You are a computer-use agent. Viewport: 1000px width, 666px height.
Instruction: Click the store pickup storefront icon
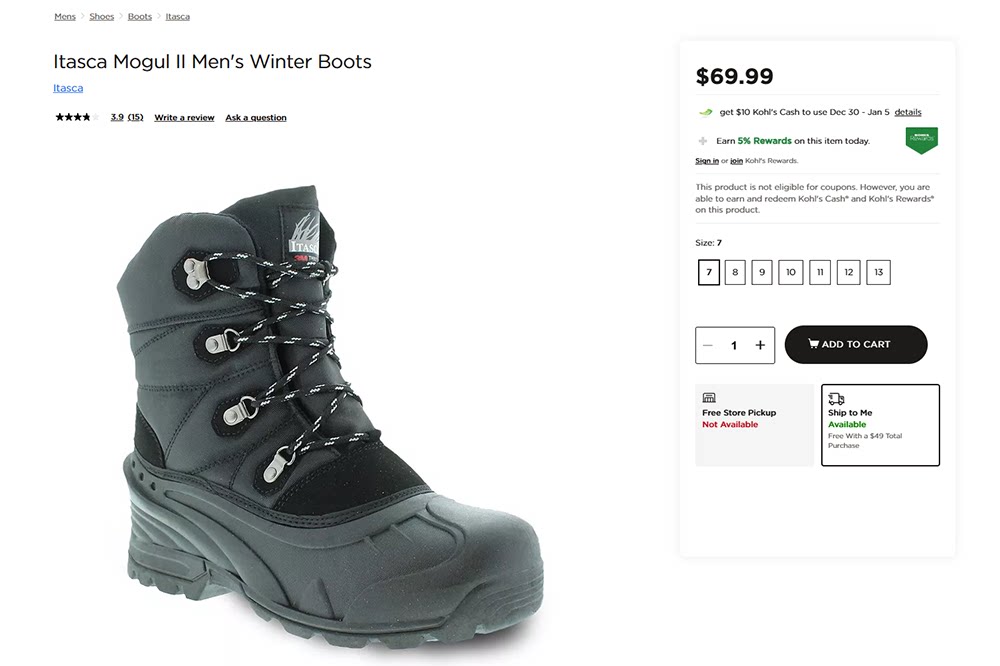coord(709,398)
